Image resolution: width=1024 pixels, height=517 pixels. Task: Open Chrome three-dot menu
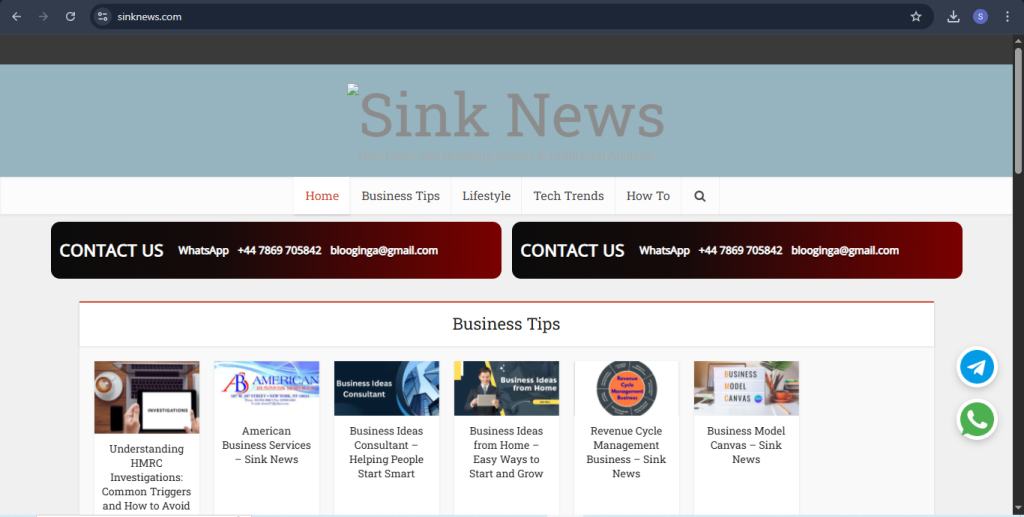click(1007, 16)
